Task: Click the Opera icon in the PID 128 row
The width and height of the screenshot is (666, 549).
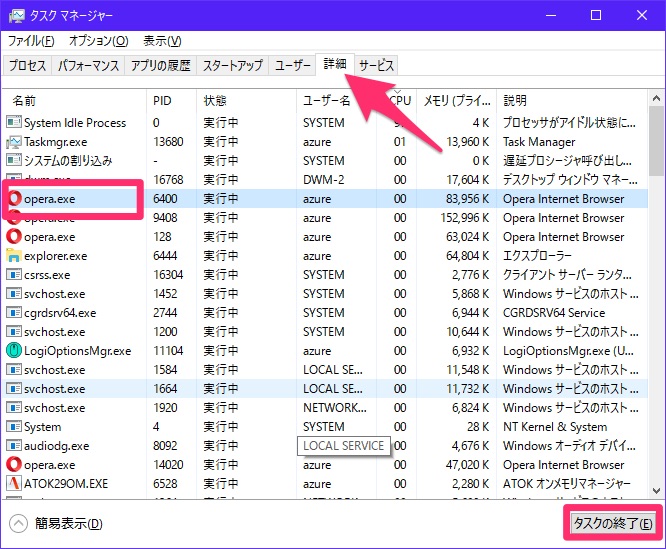Action: (14, 236)
